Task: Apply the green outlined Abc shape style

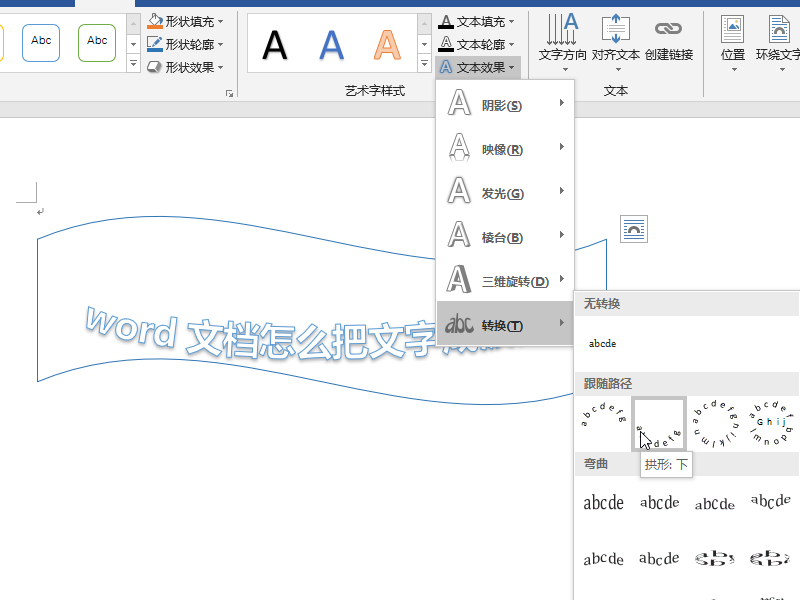Action: [97, 43]
